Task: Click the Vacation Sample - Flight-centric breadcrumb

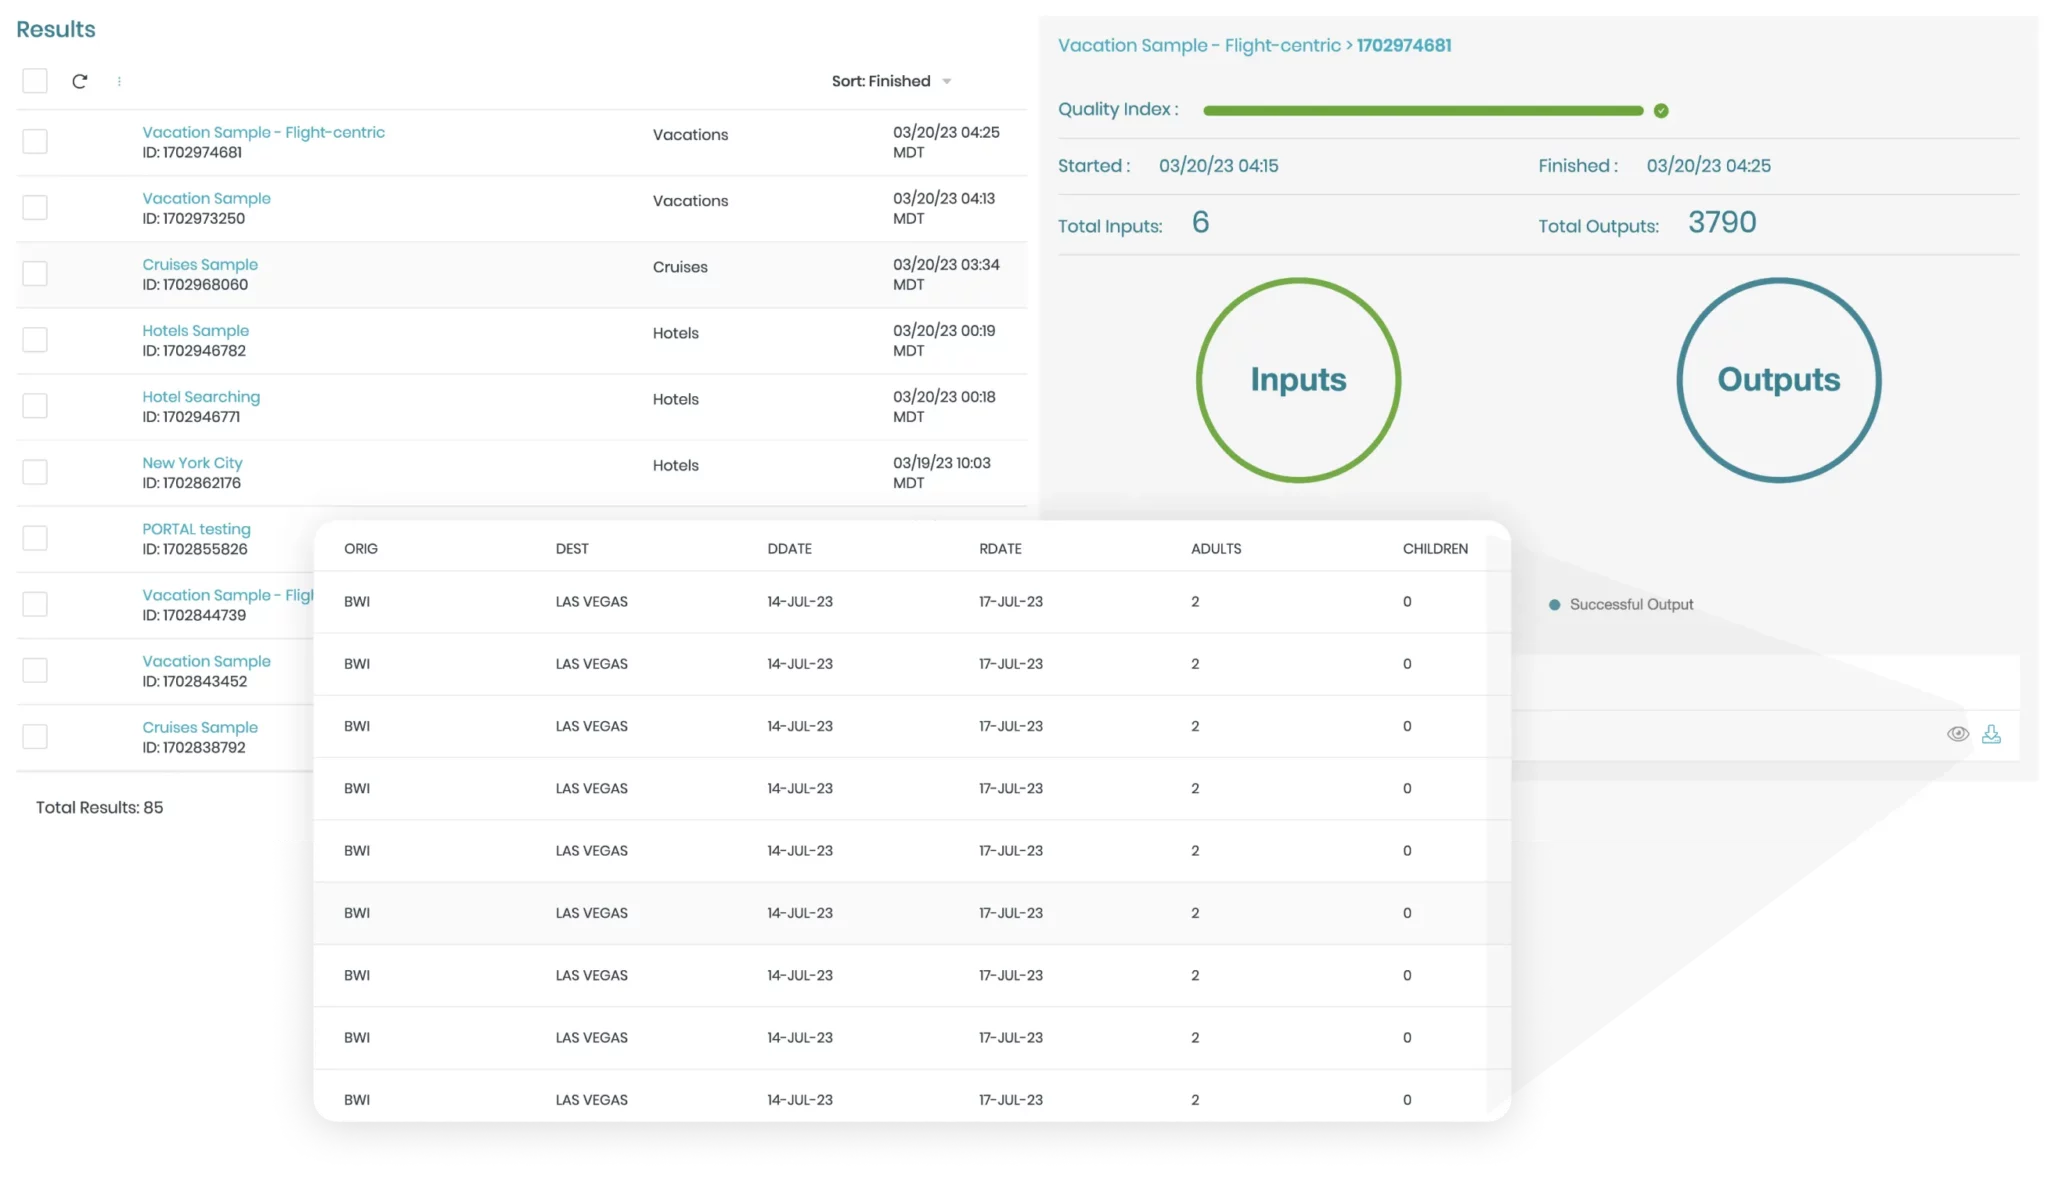Action: (x=1199, y=45)
